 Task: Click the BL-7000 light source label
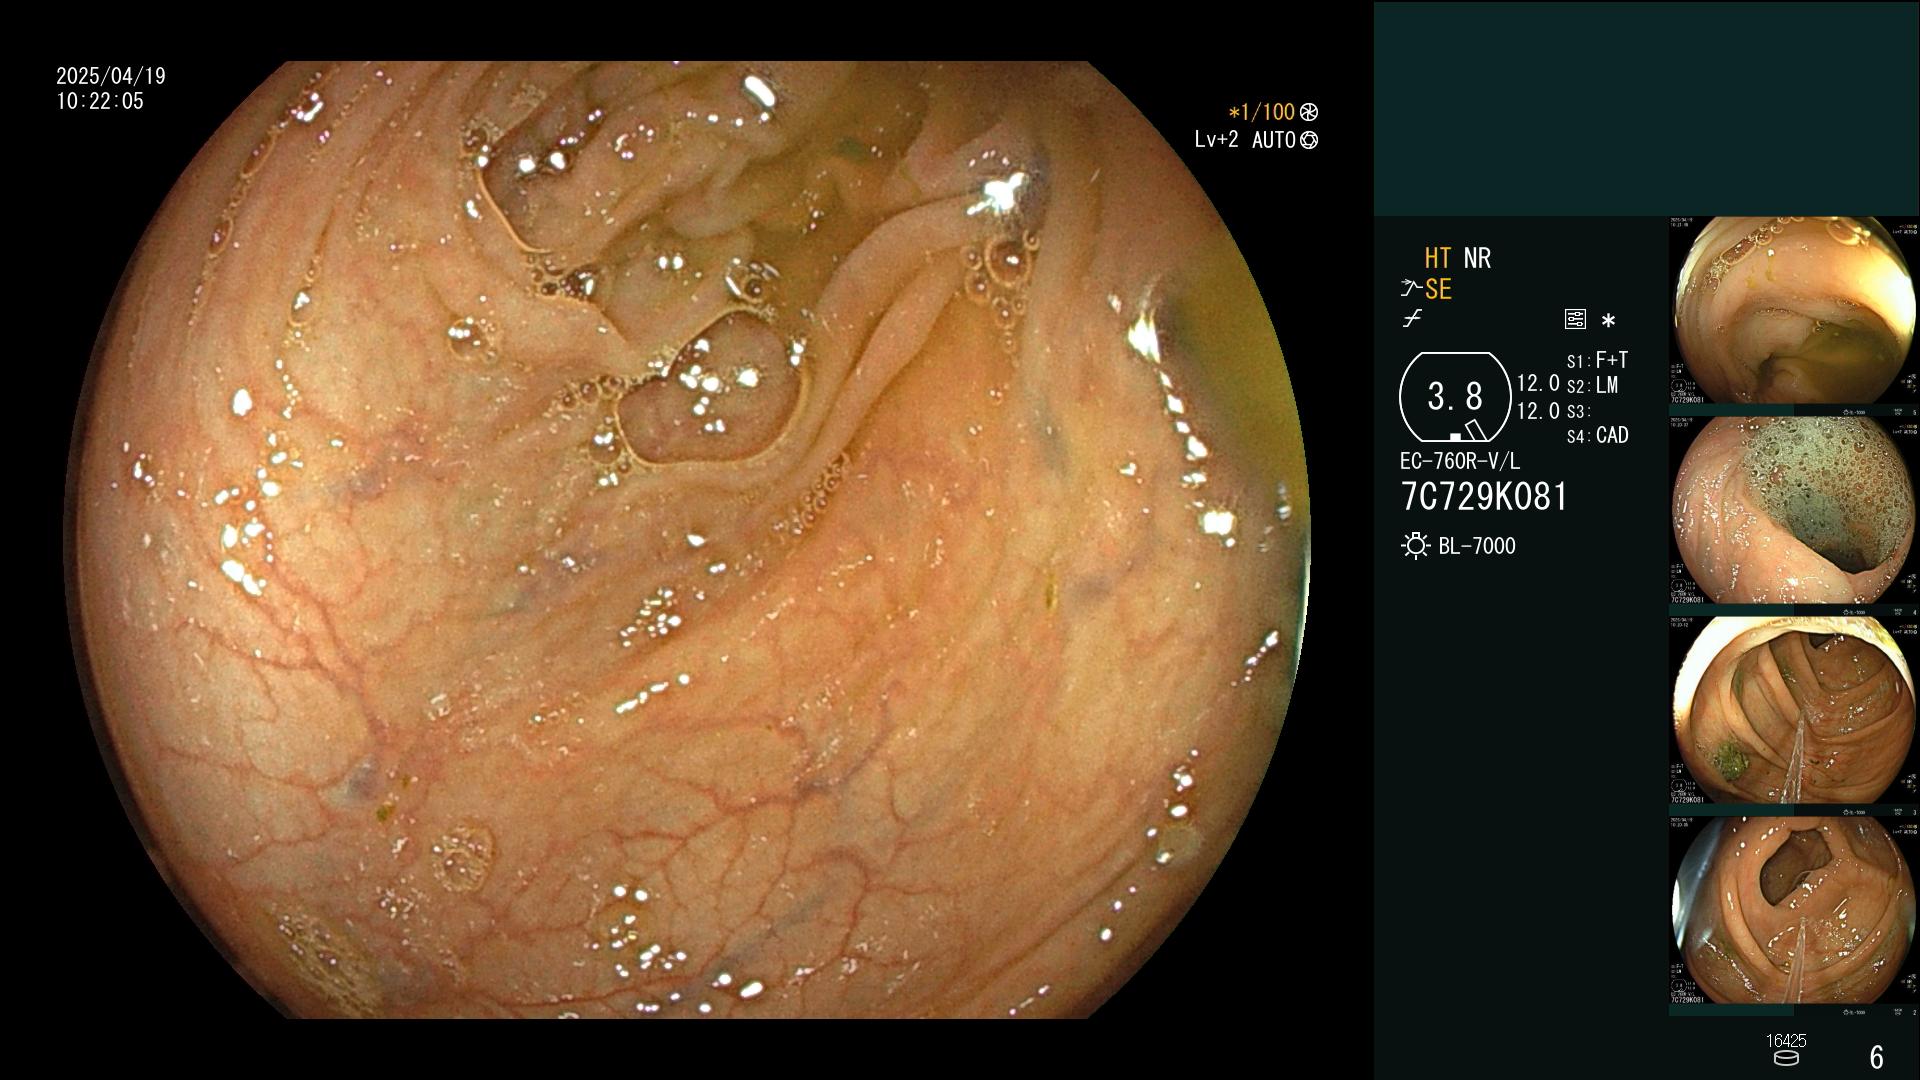(1477, 546)
